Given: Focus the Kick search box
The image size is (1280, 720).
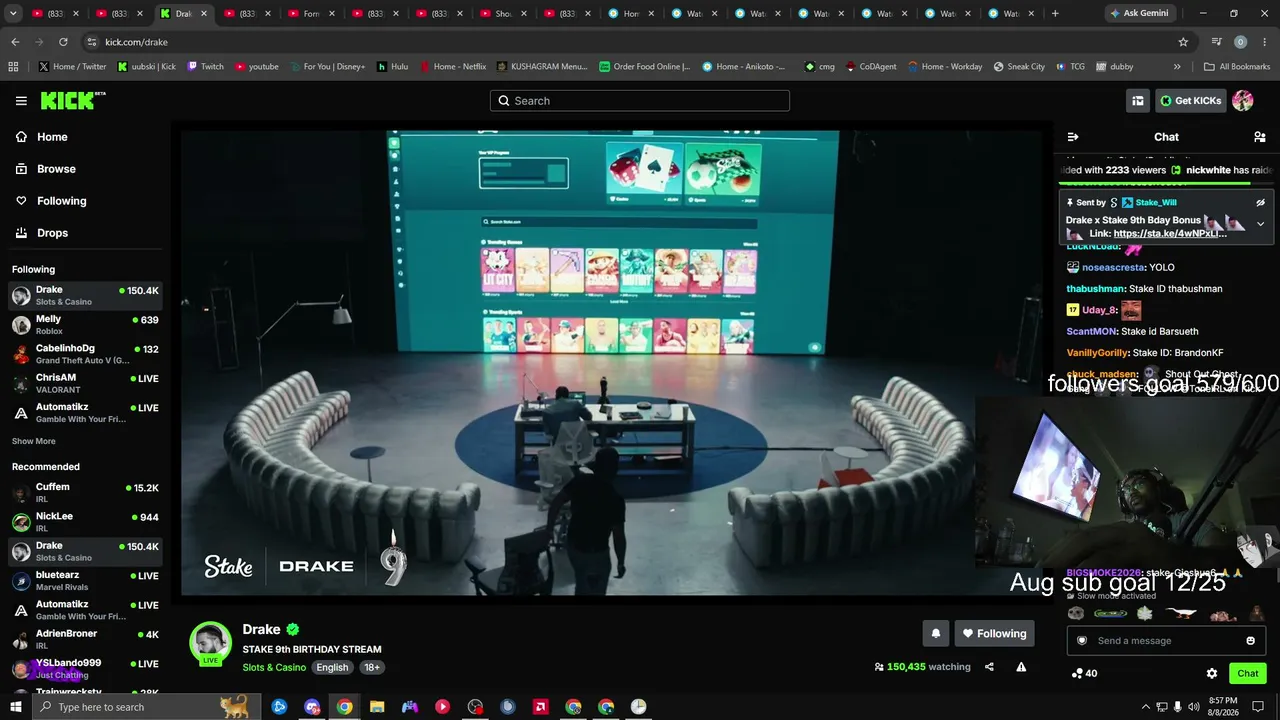Looking at the screenshot, I should click(640, 101).
